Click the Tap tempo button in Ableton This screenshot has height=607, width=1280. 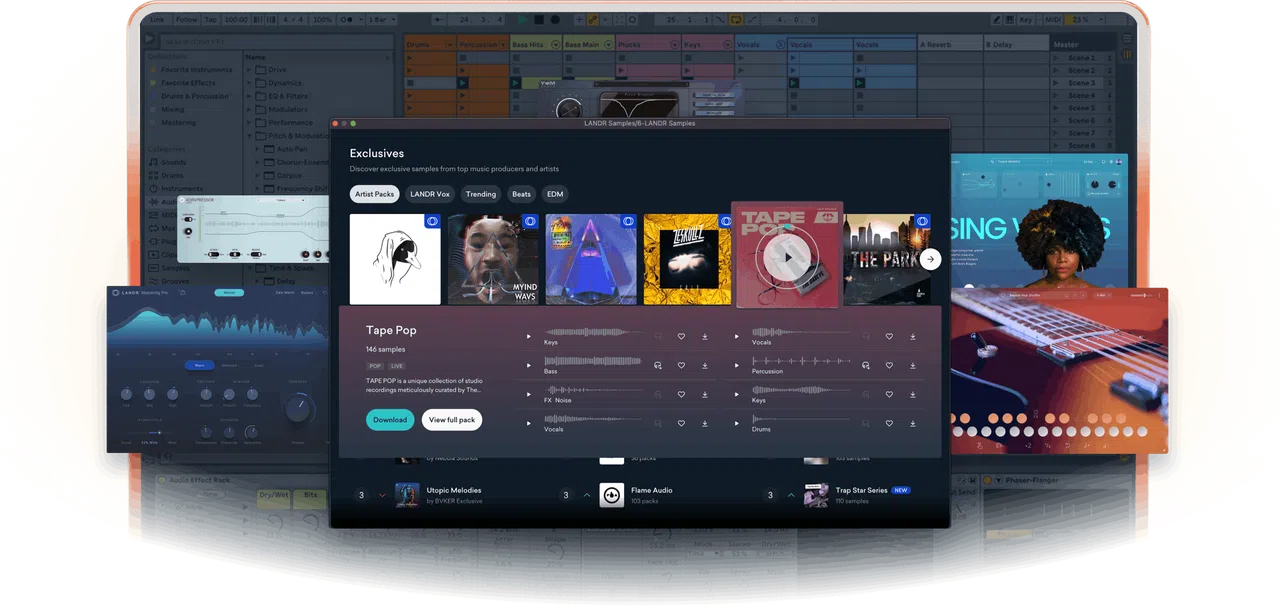pos(210,19)
